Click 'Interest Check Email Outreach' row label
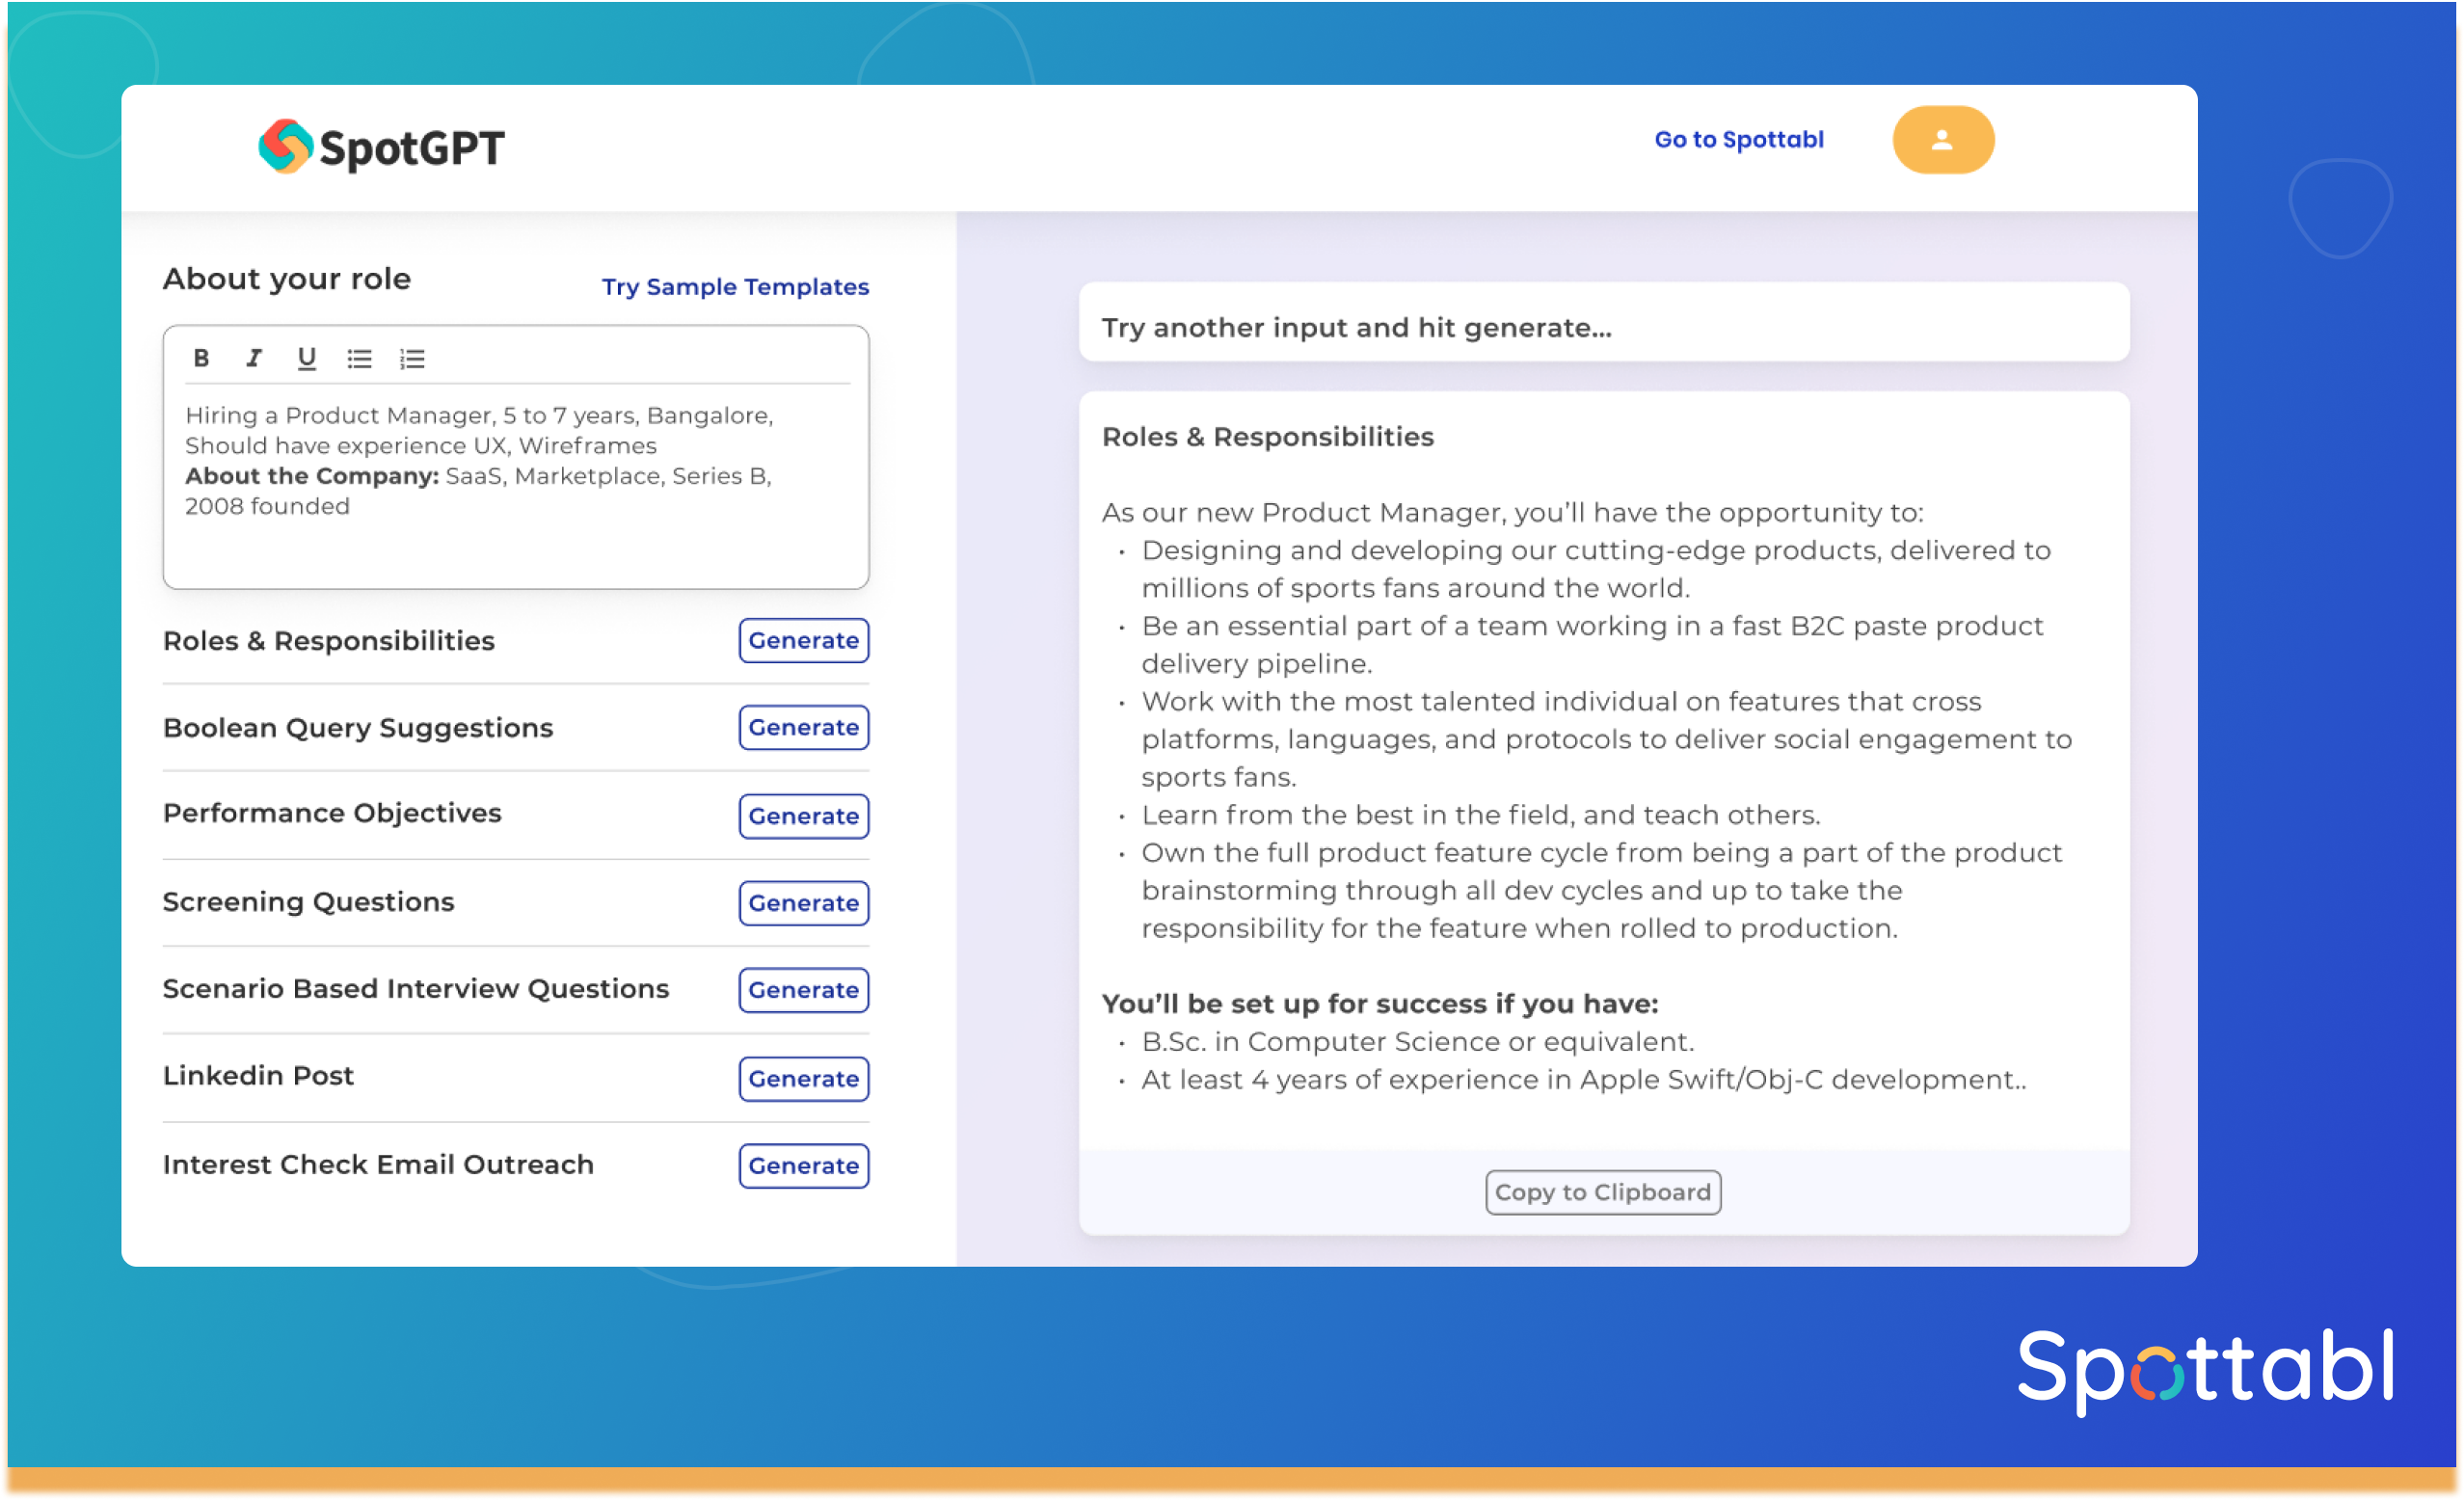This screenshot has width=2464, height=1500. [x=378, y=1165]
